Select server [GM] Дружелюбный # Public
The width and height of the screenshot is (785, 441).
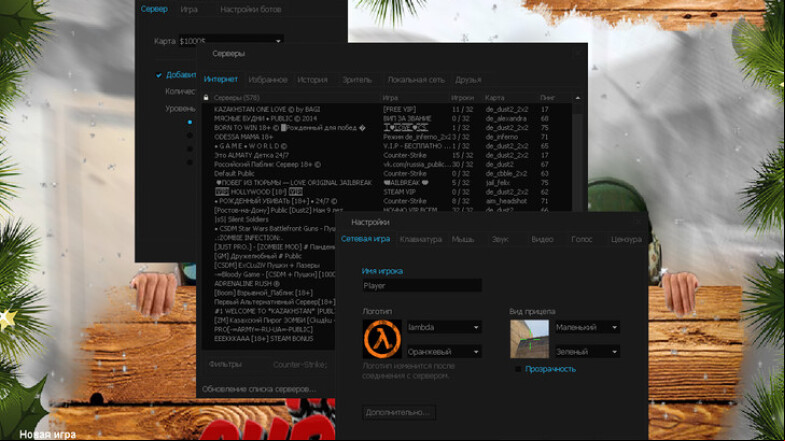click(258, 256)
